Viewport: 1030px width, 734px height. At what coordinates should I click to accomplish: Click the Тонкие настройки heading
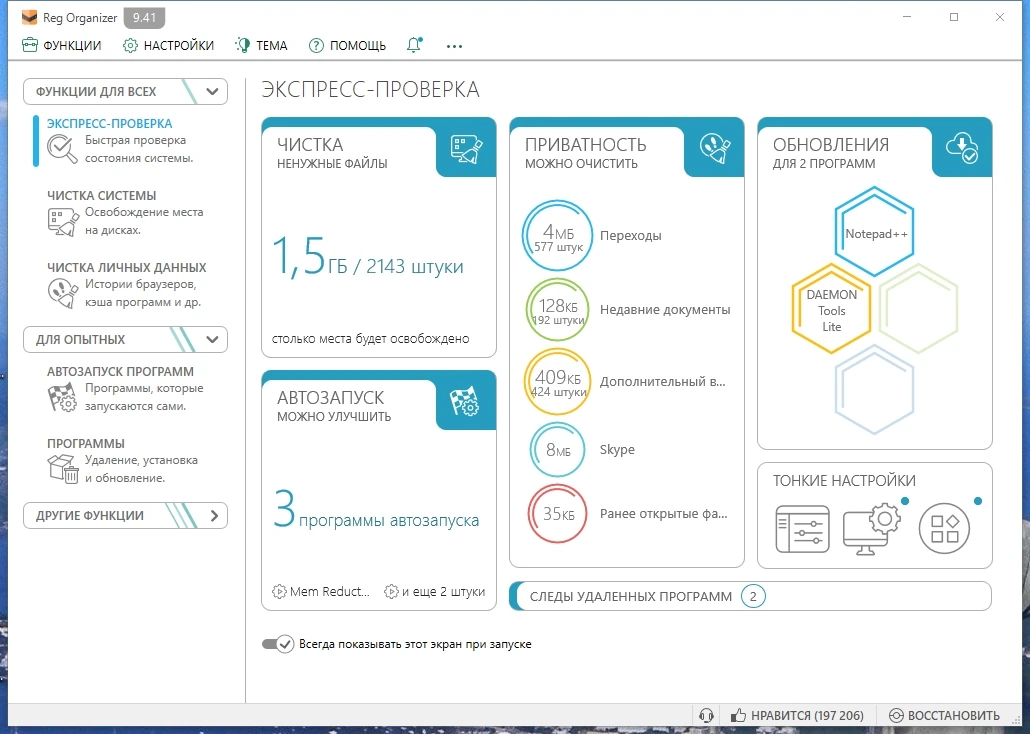coord(844,480)
